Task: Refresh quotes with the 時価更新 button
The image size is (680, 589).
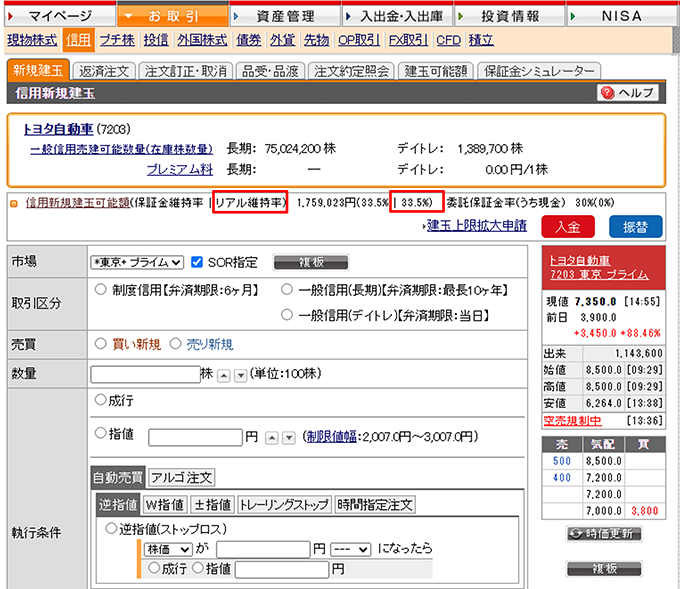Action: pyautogui.click(x=602, y=533)
